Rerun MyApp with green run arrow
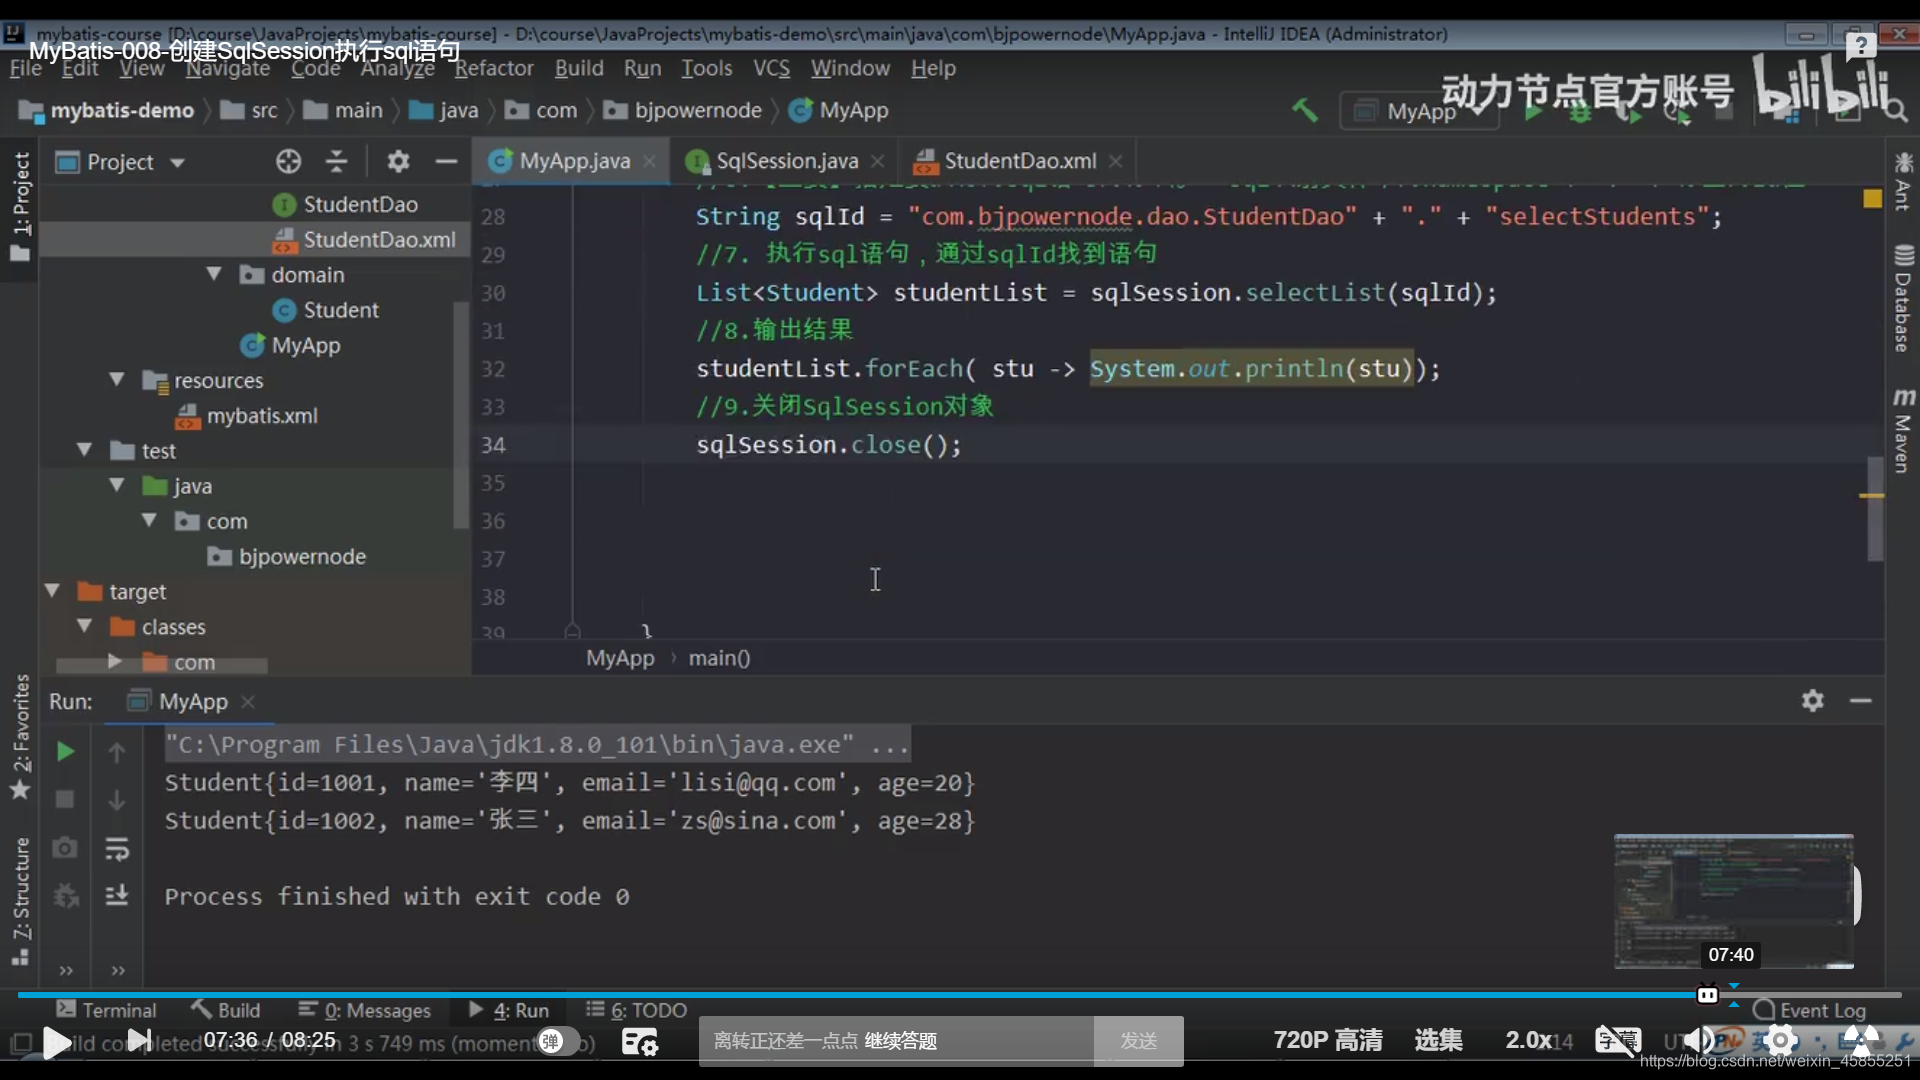The height and width of the screenshot is (1080, 1920). (65, 751)
